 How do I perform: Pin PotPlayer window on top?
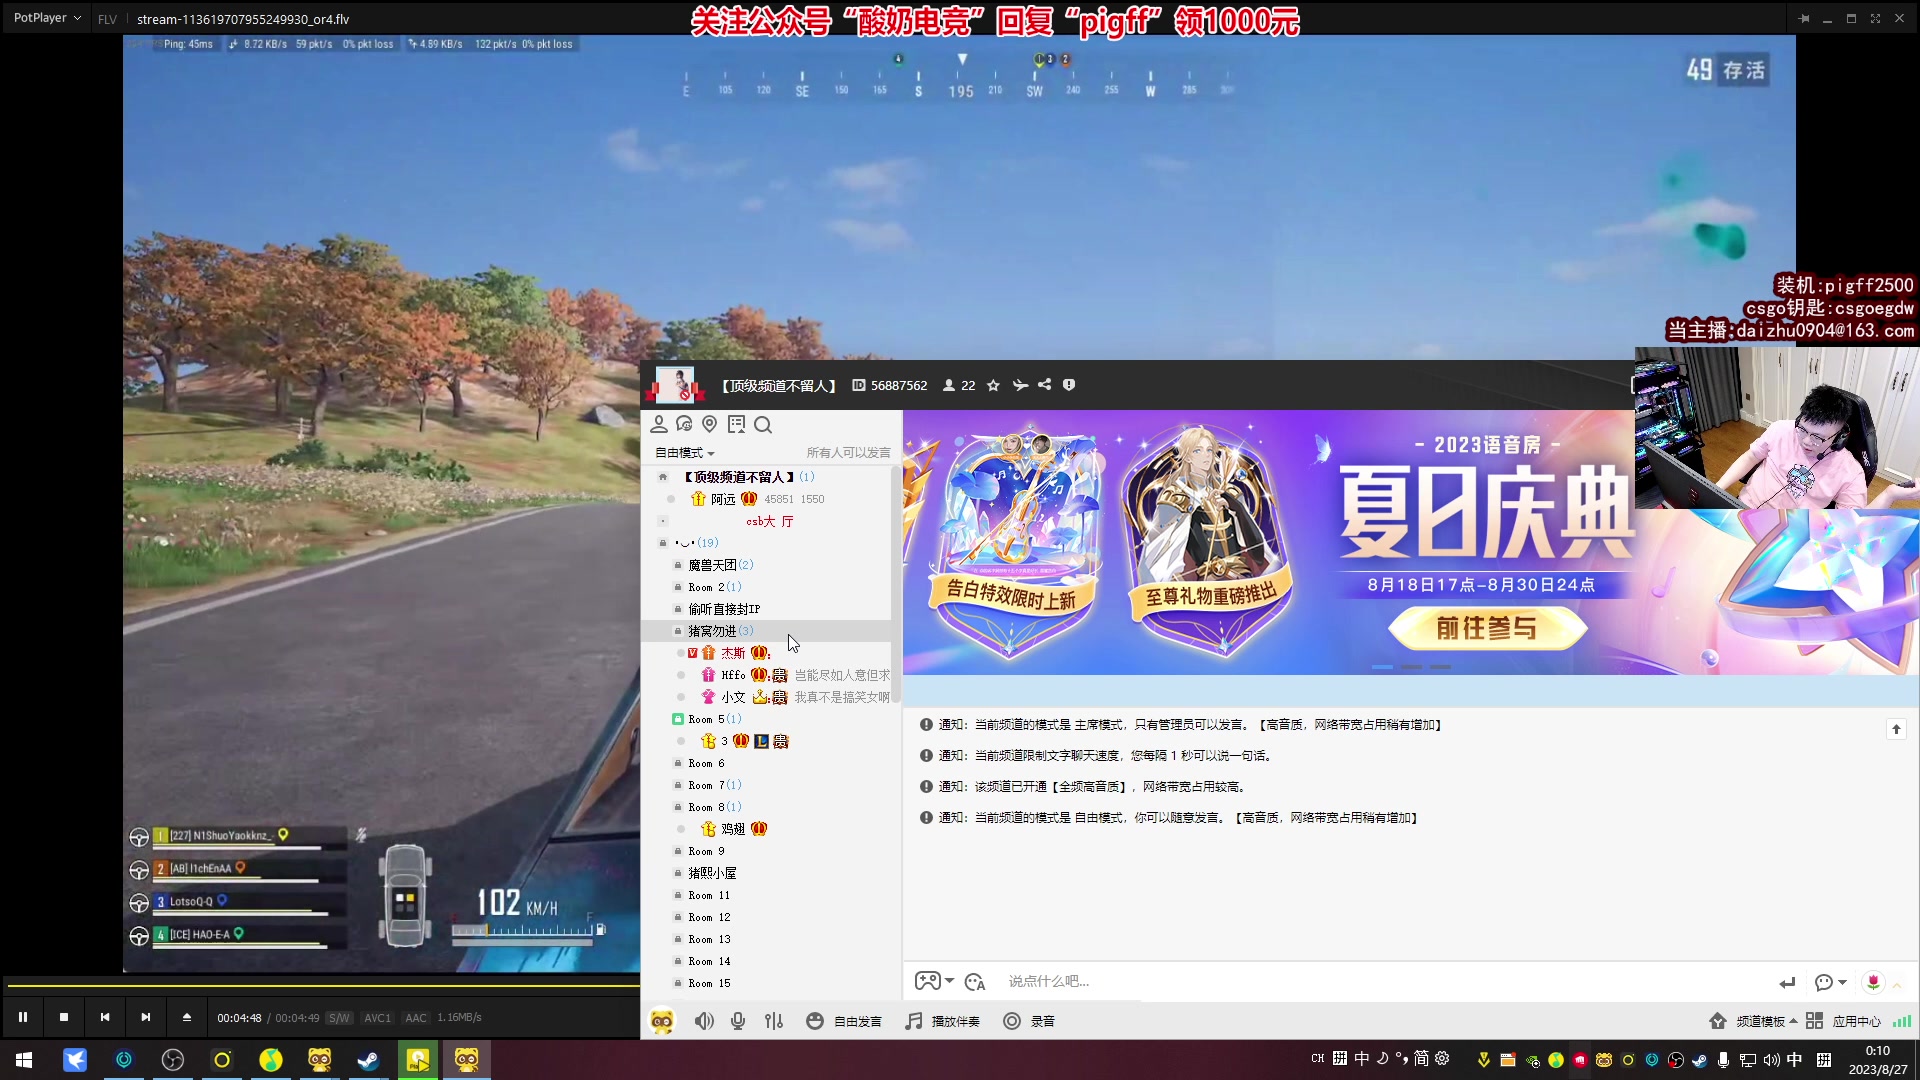point(1804,18)
